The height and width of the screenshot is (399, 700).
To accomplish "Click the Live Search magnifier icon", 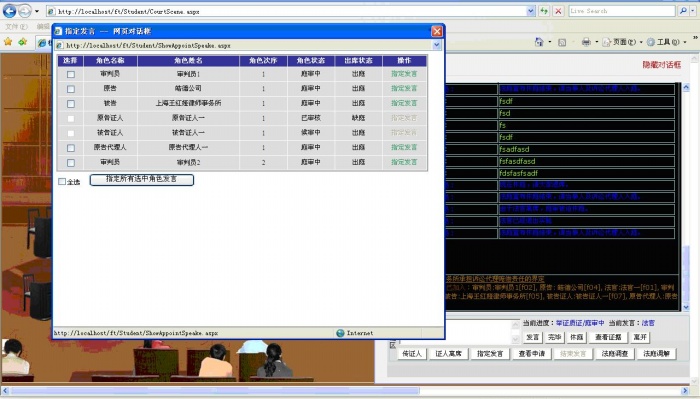I will pyautogui.click(x=683, y=11).
